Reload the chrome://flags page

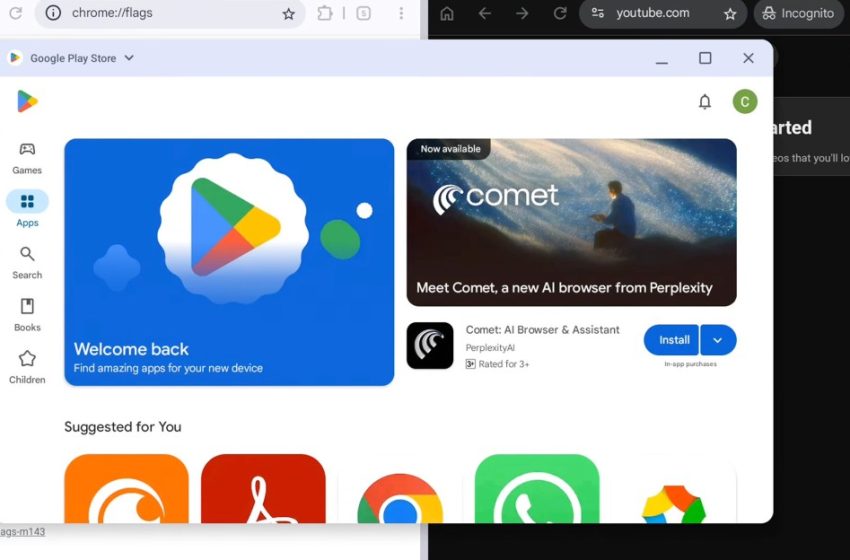point(15,13)
